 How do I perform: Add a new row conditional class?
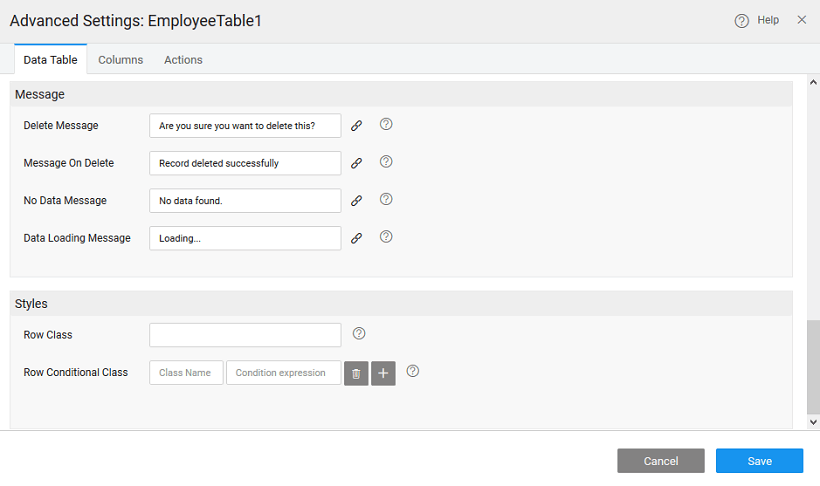coord(384,373)
